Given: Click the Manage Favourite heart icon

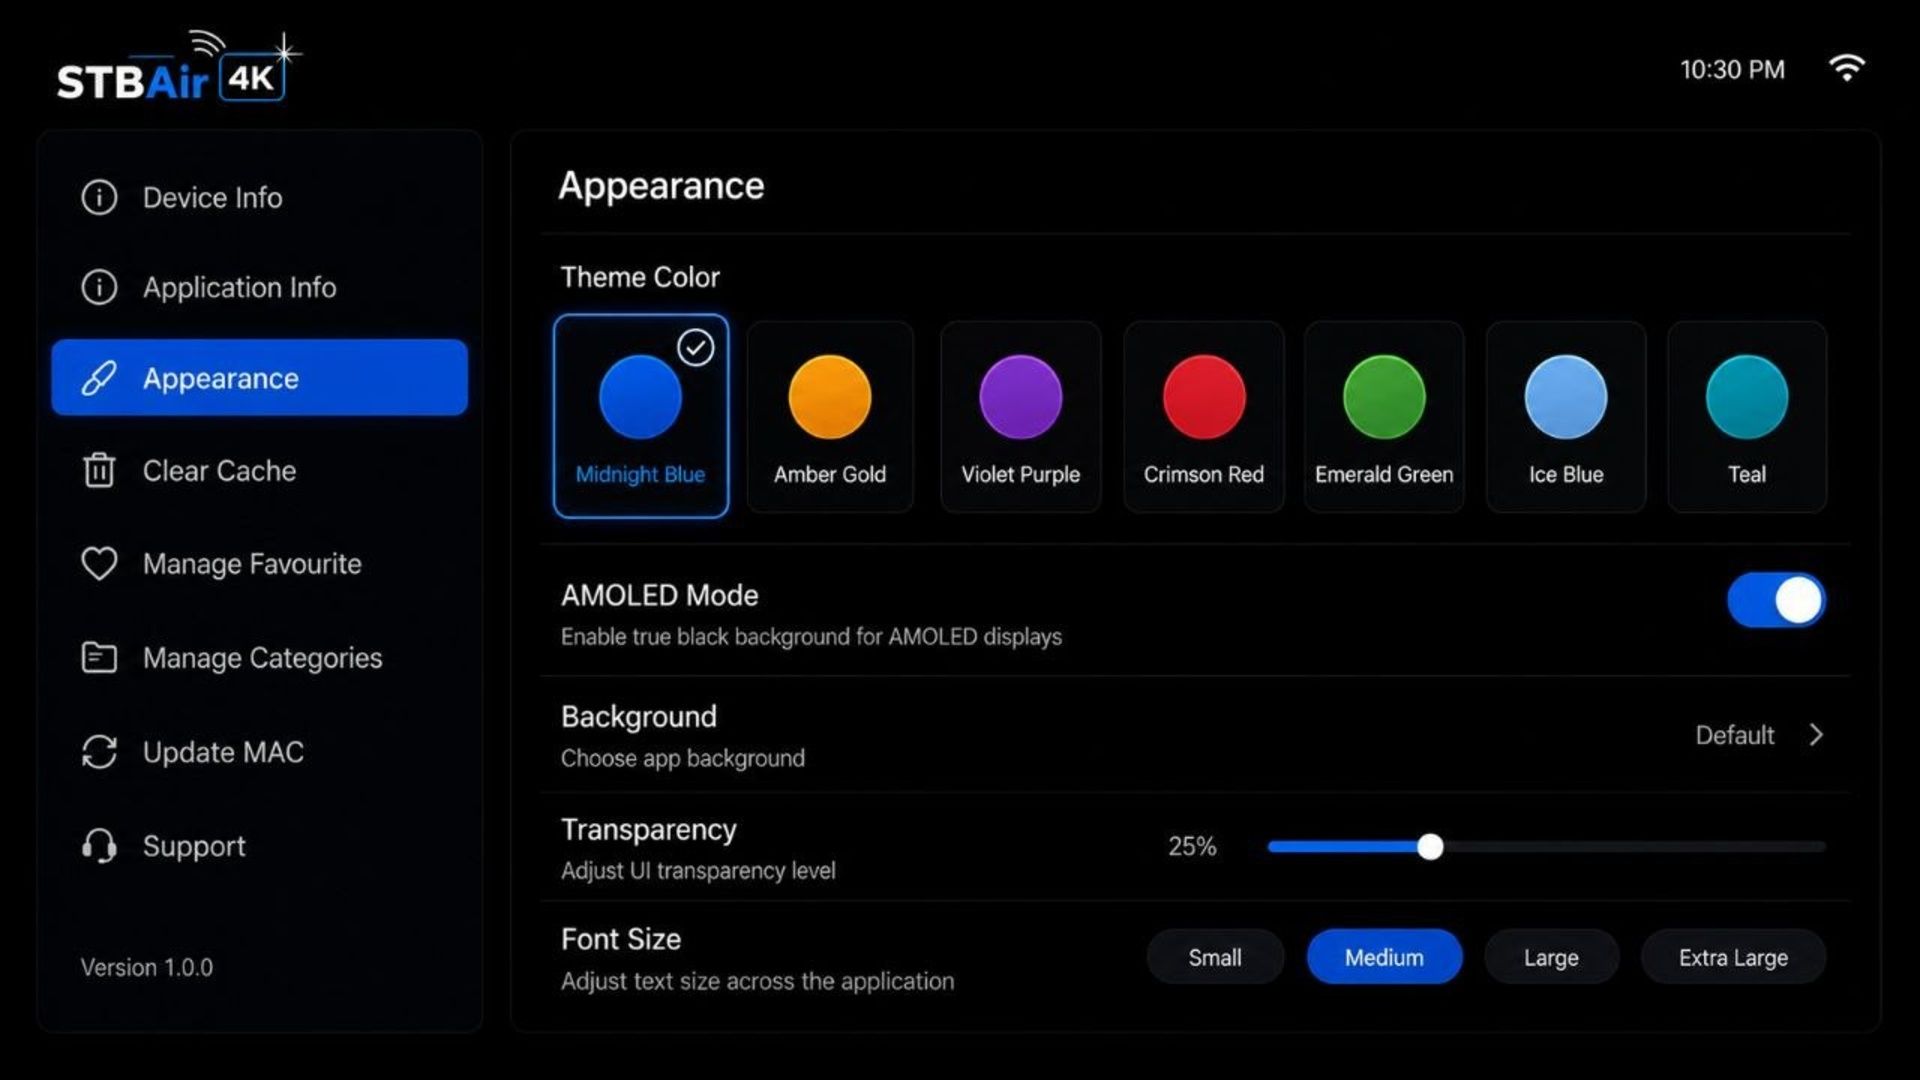Looking at the screenshot, I should [x=99, y=563].
